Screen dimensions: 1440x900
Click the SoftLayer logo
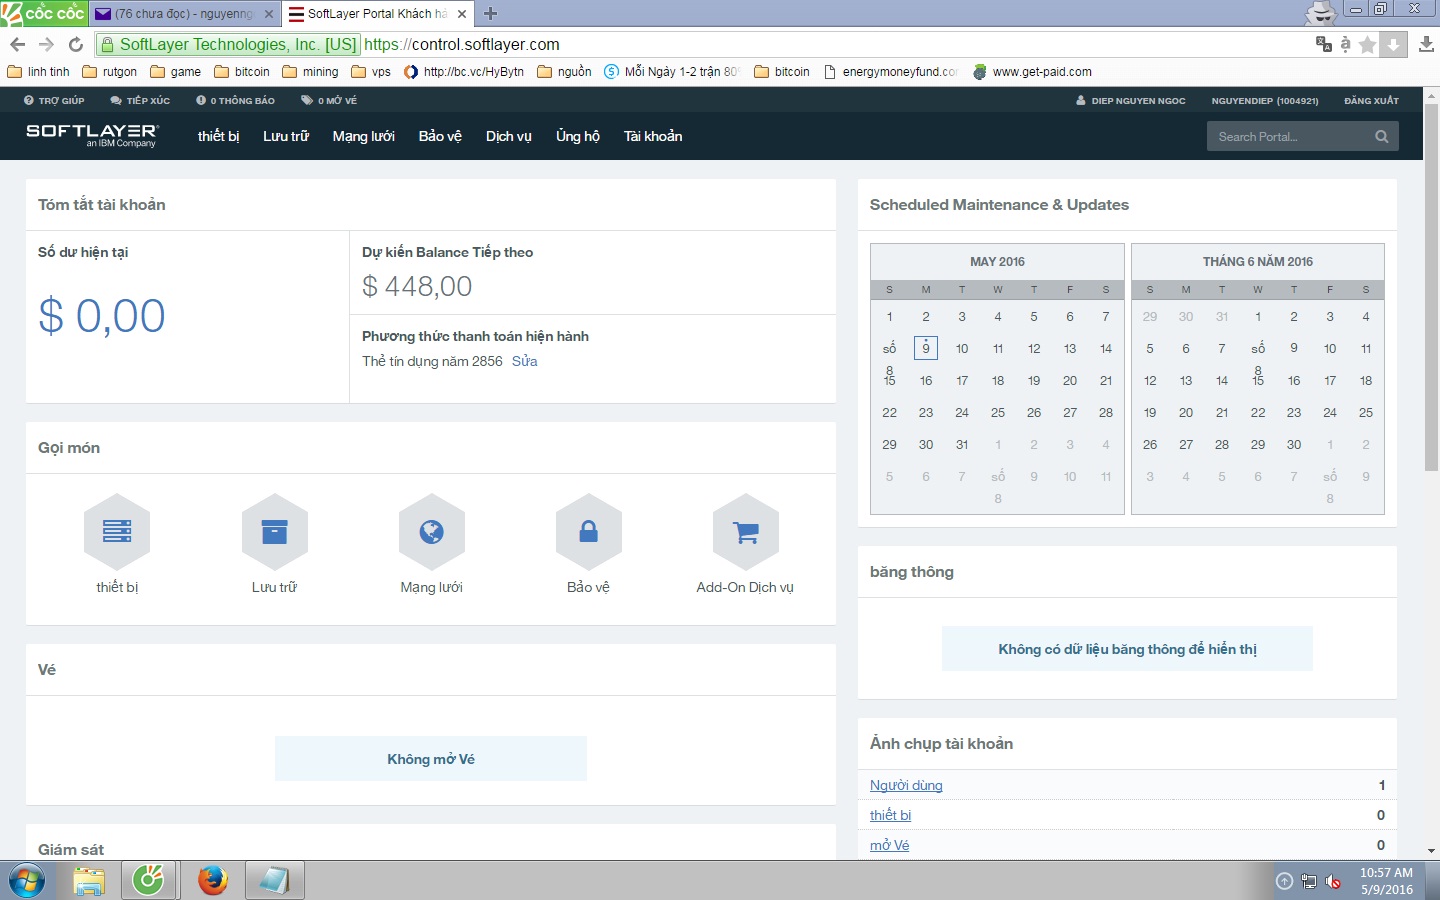click(92, 135)
